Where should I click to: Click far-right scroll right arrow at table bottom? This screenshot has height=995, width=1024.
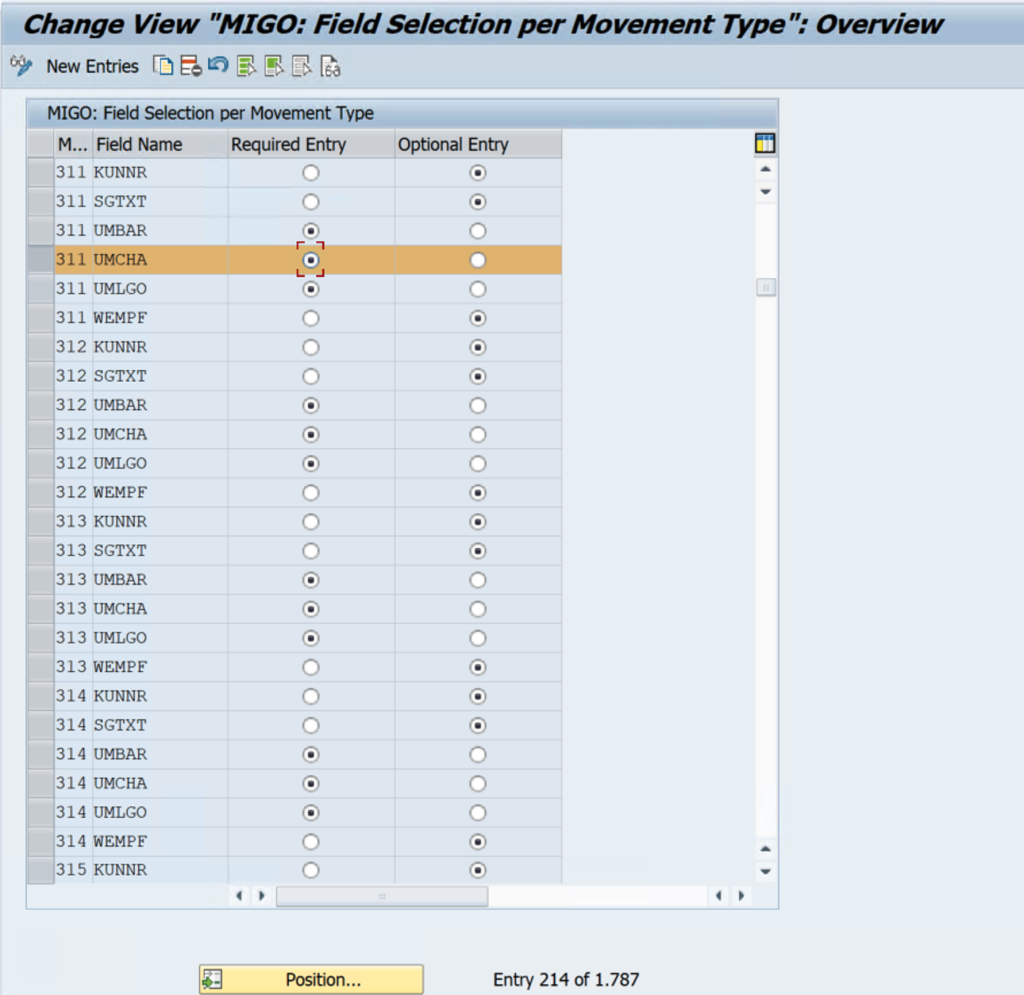(x=741, y=896)
